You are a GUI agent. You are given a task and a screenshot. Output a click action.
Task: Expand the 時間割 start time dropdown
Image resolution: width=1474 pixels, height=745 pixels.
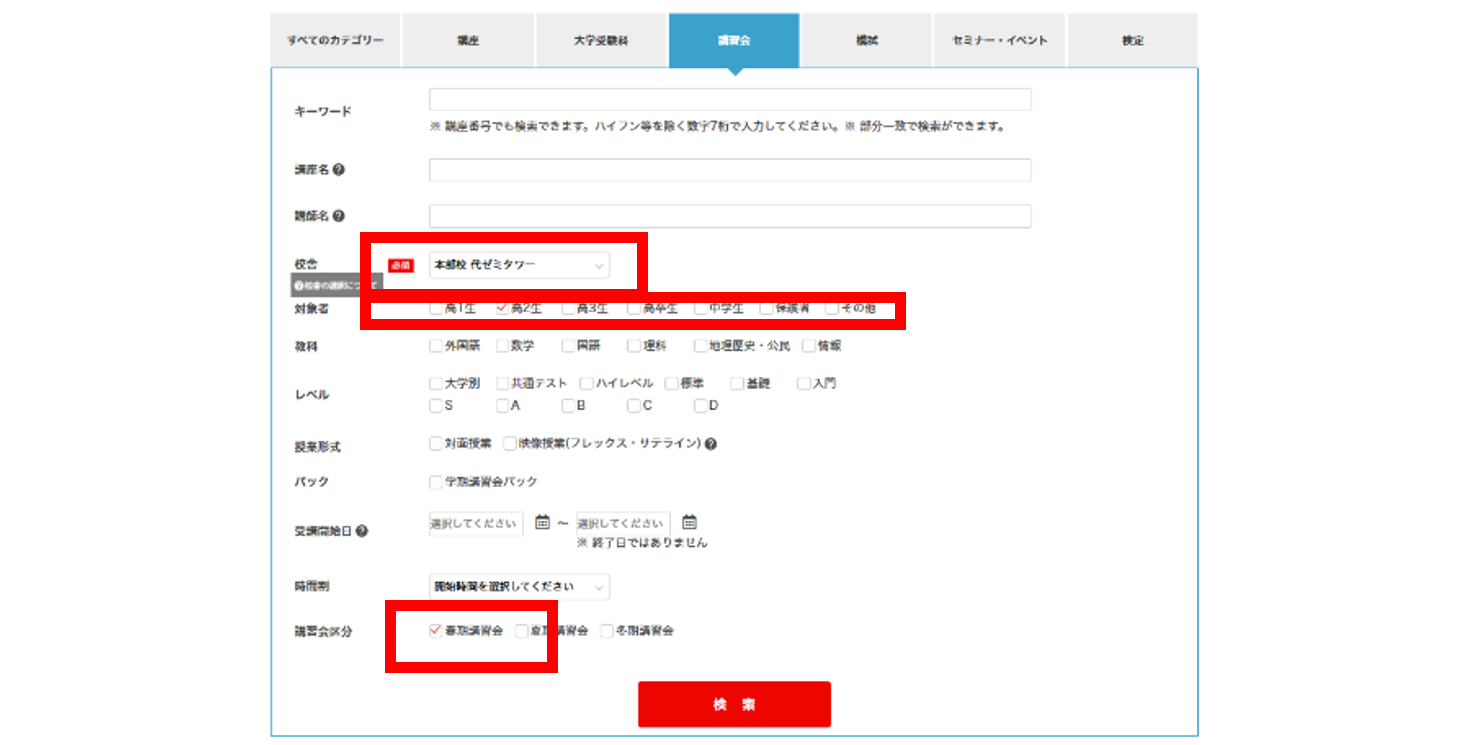pos(519,587)
